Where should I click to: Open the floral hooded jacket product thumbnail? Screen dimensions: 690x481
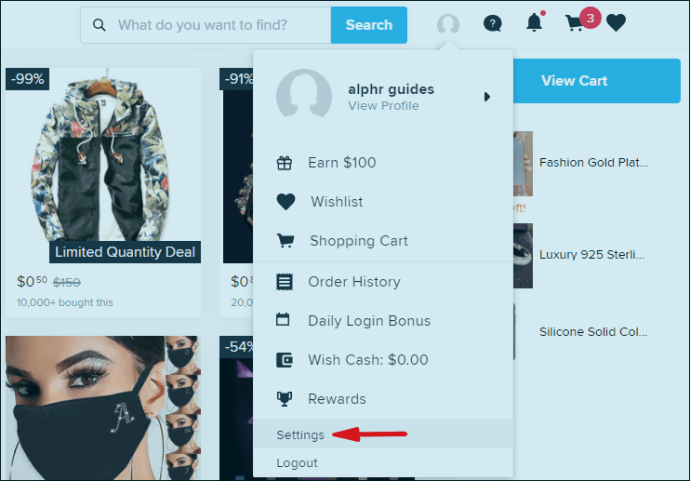(103, 165)
